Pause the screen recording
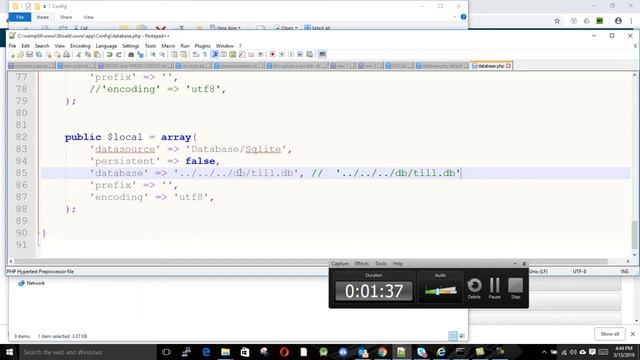640x360 pixels. tap(494, 288)
